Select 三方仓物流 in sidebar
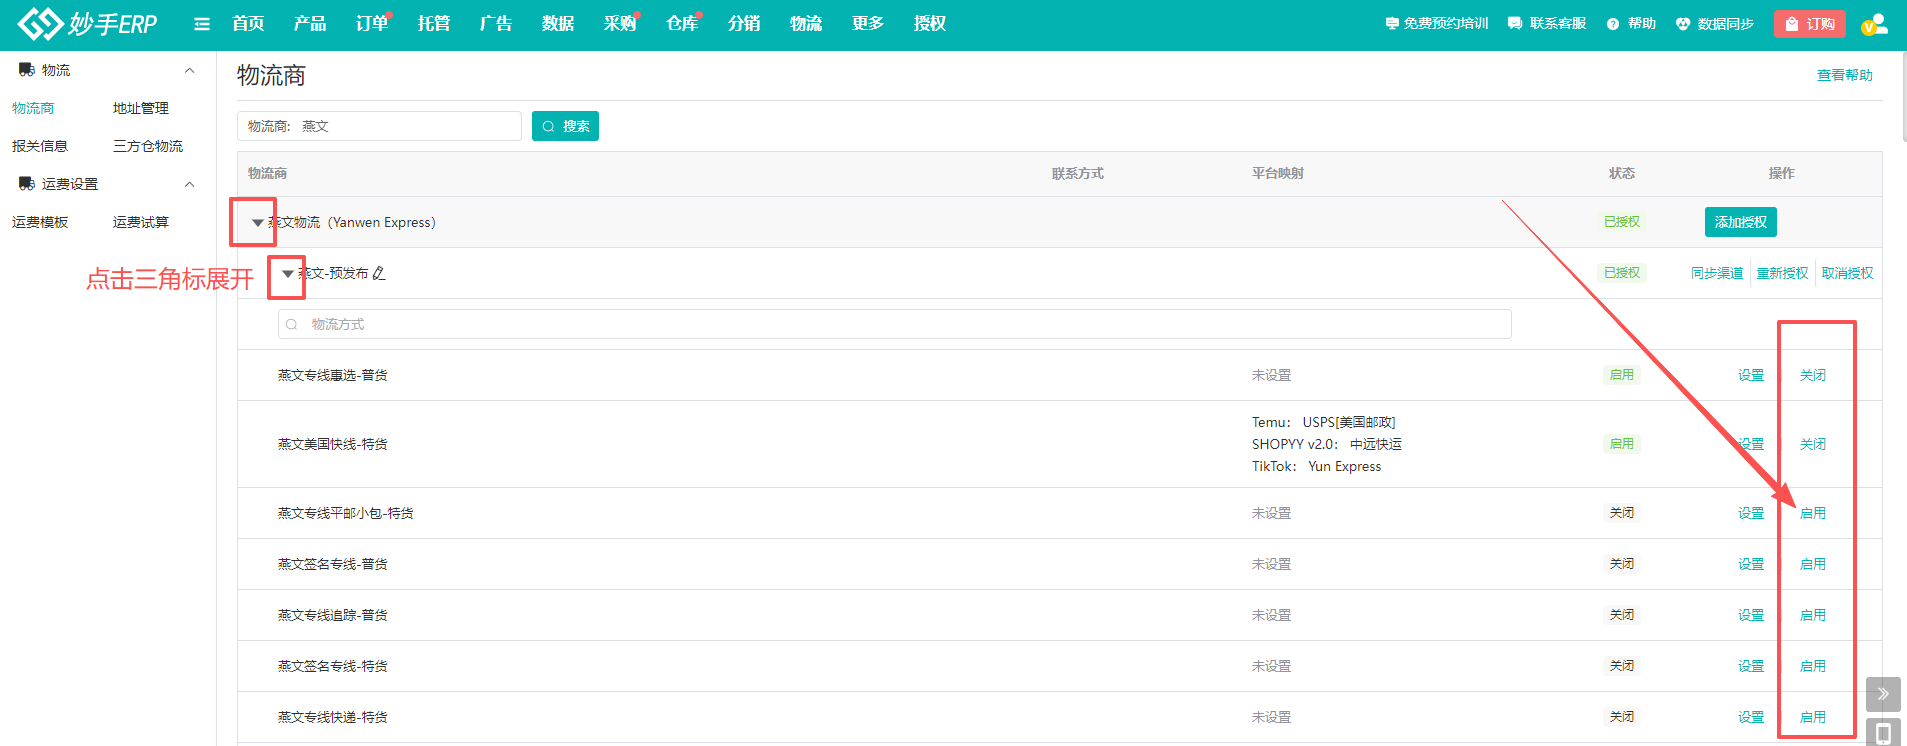Viewport: 1907px width, 746px height. pos(148,146)
